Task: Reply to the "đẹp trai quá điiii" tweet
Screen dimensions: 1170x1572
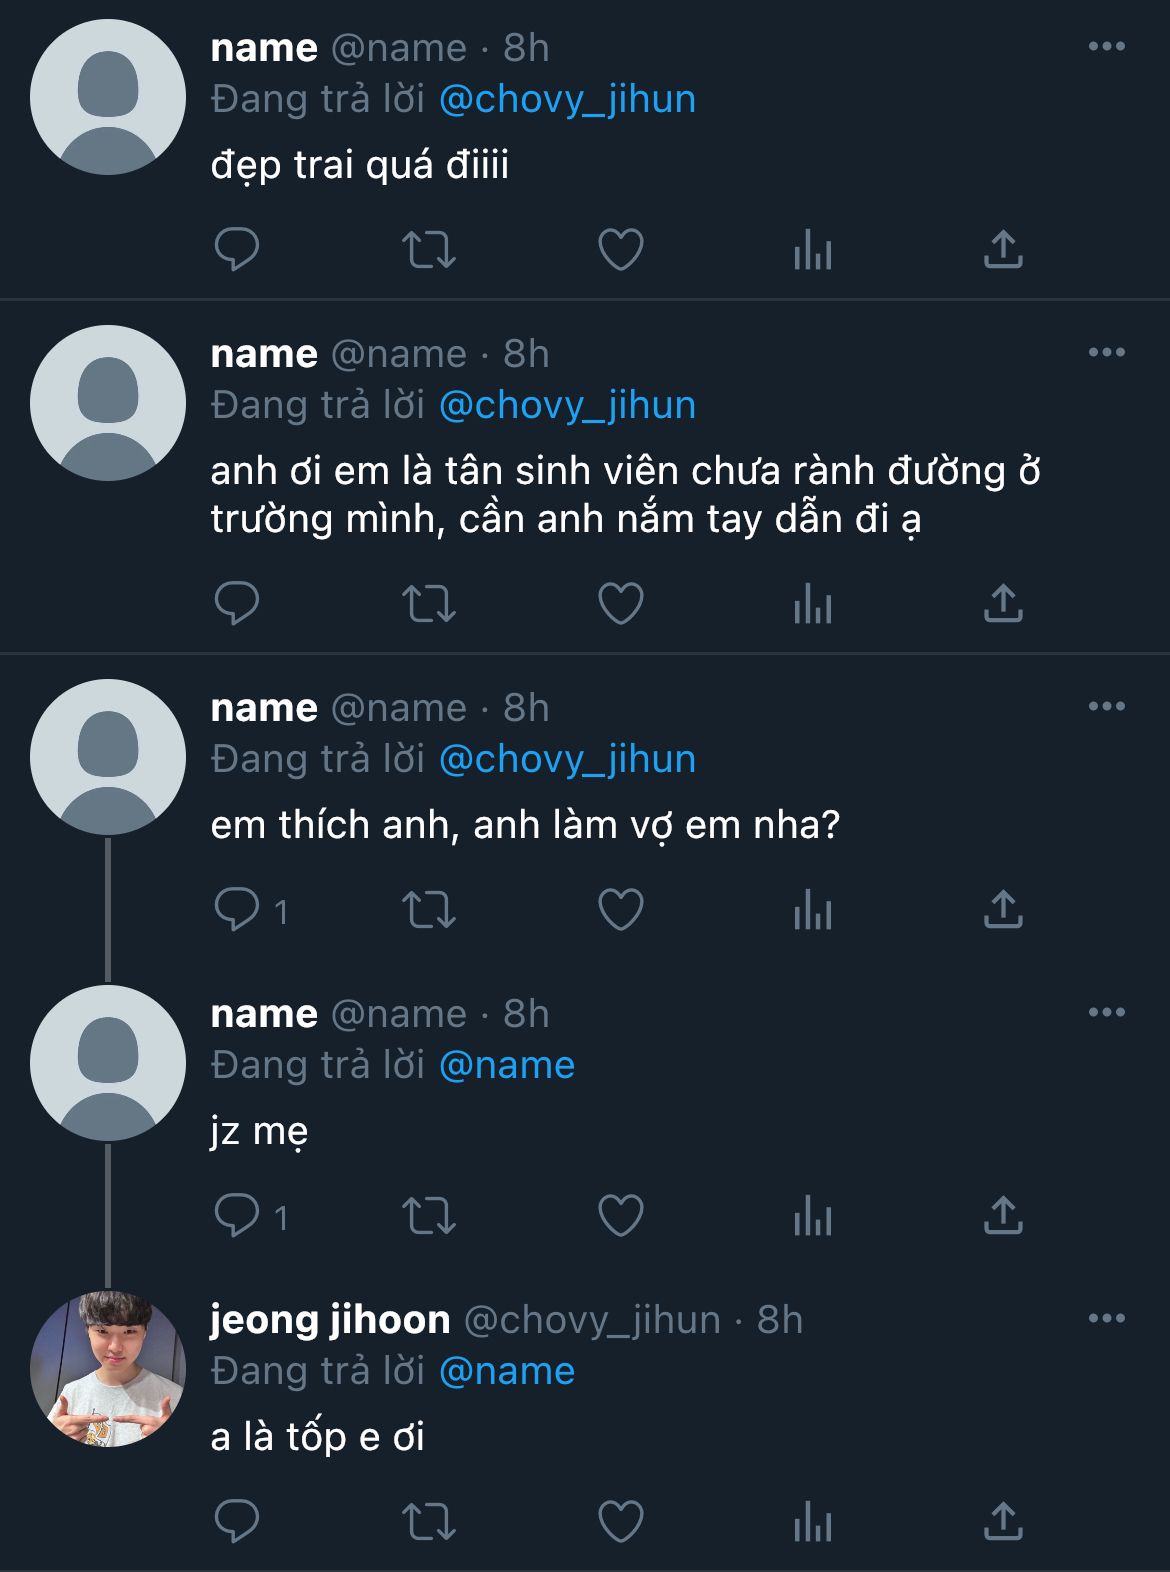Action: pyautogui.click(x=237, y=249)
